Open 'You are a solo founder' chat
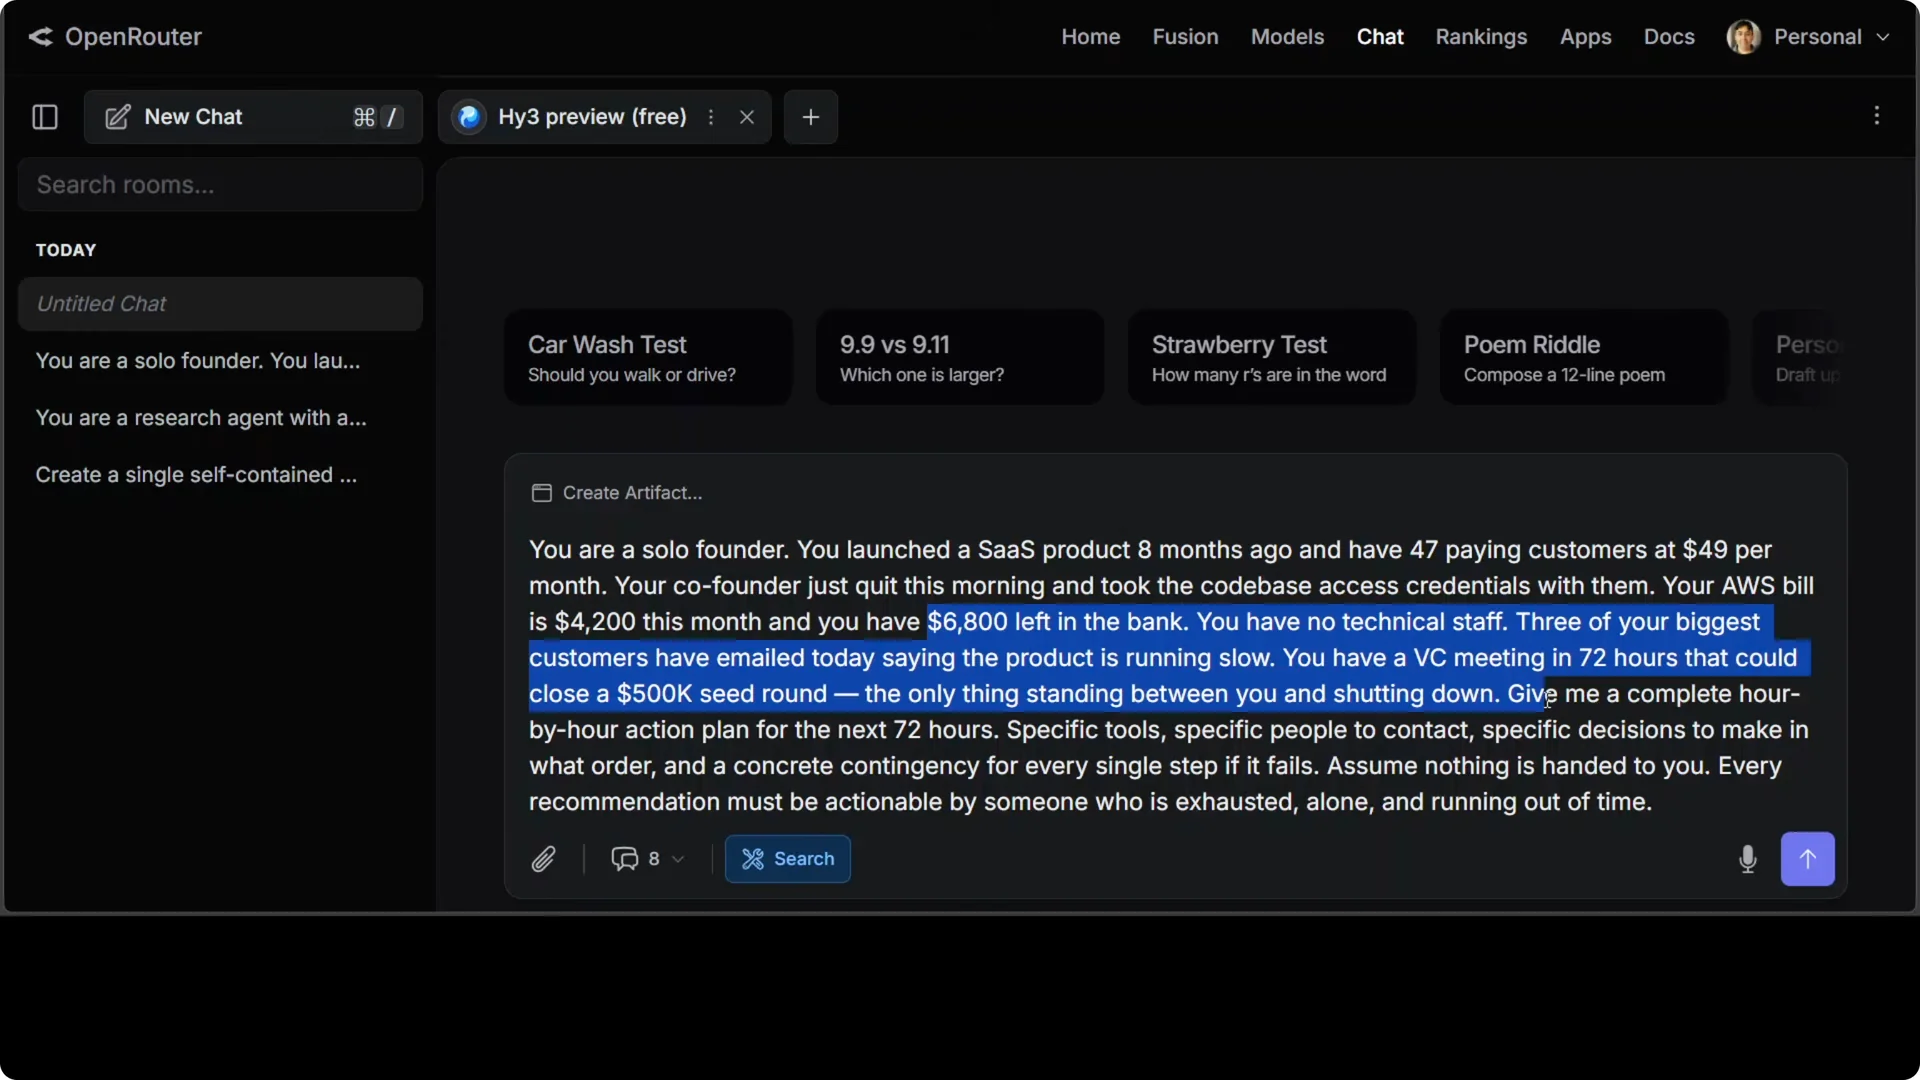The height and width of the screenshot is (1080, 1920). coord(220,361)
